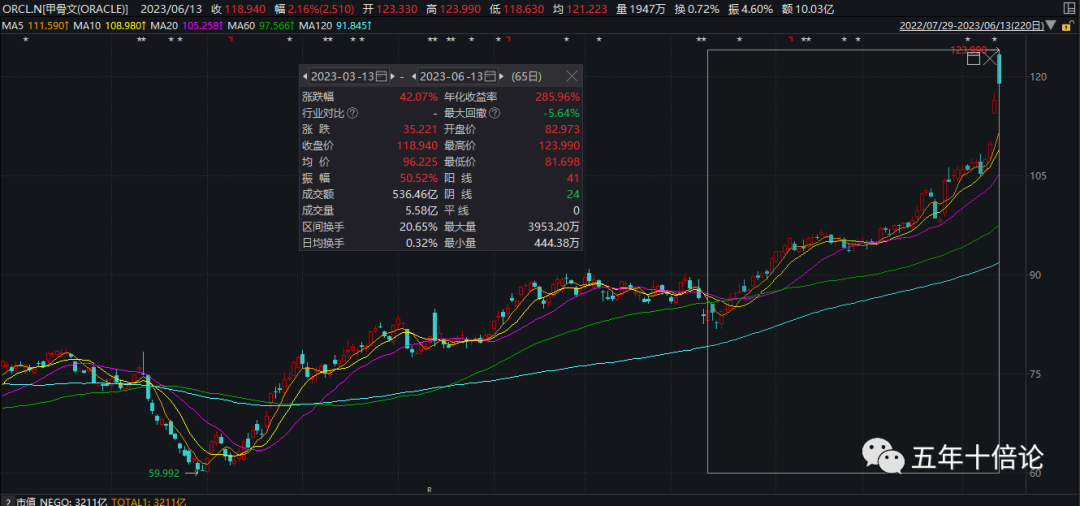1080x506 pixels.
Task: Open help icon beside 行业对比
Action: click(x=353, y=112)
